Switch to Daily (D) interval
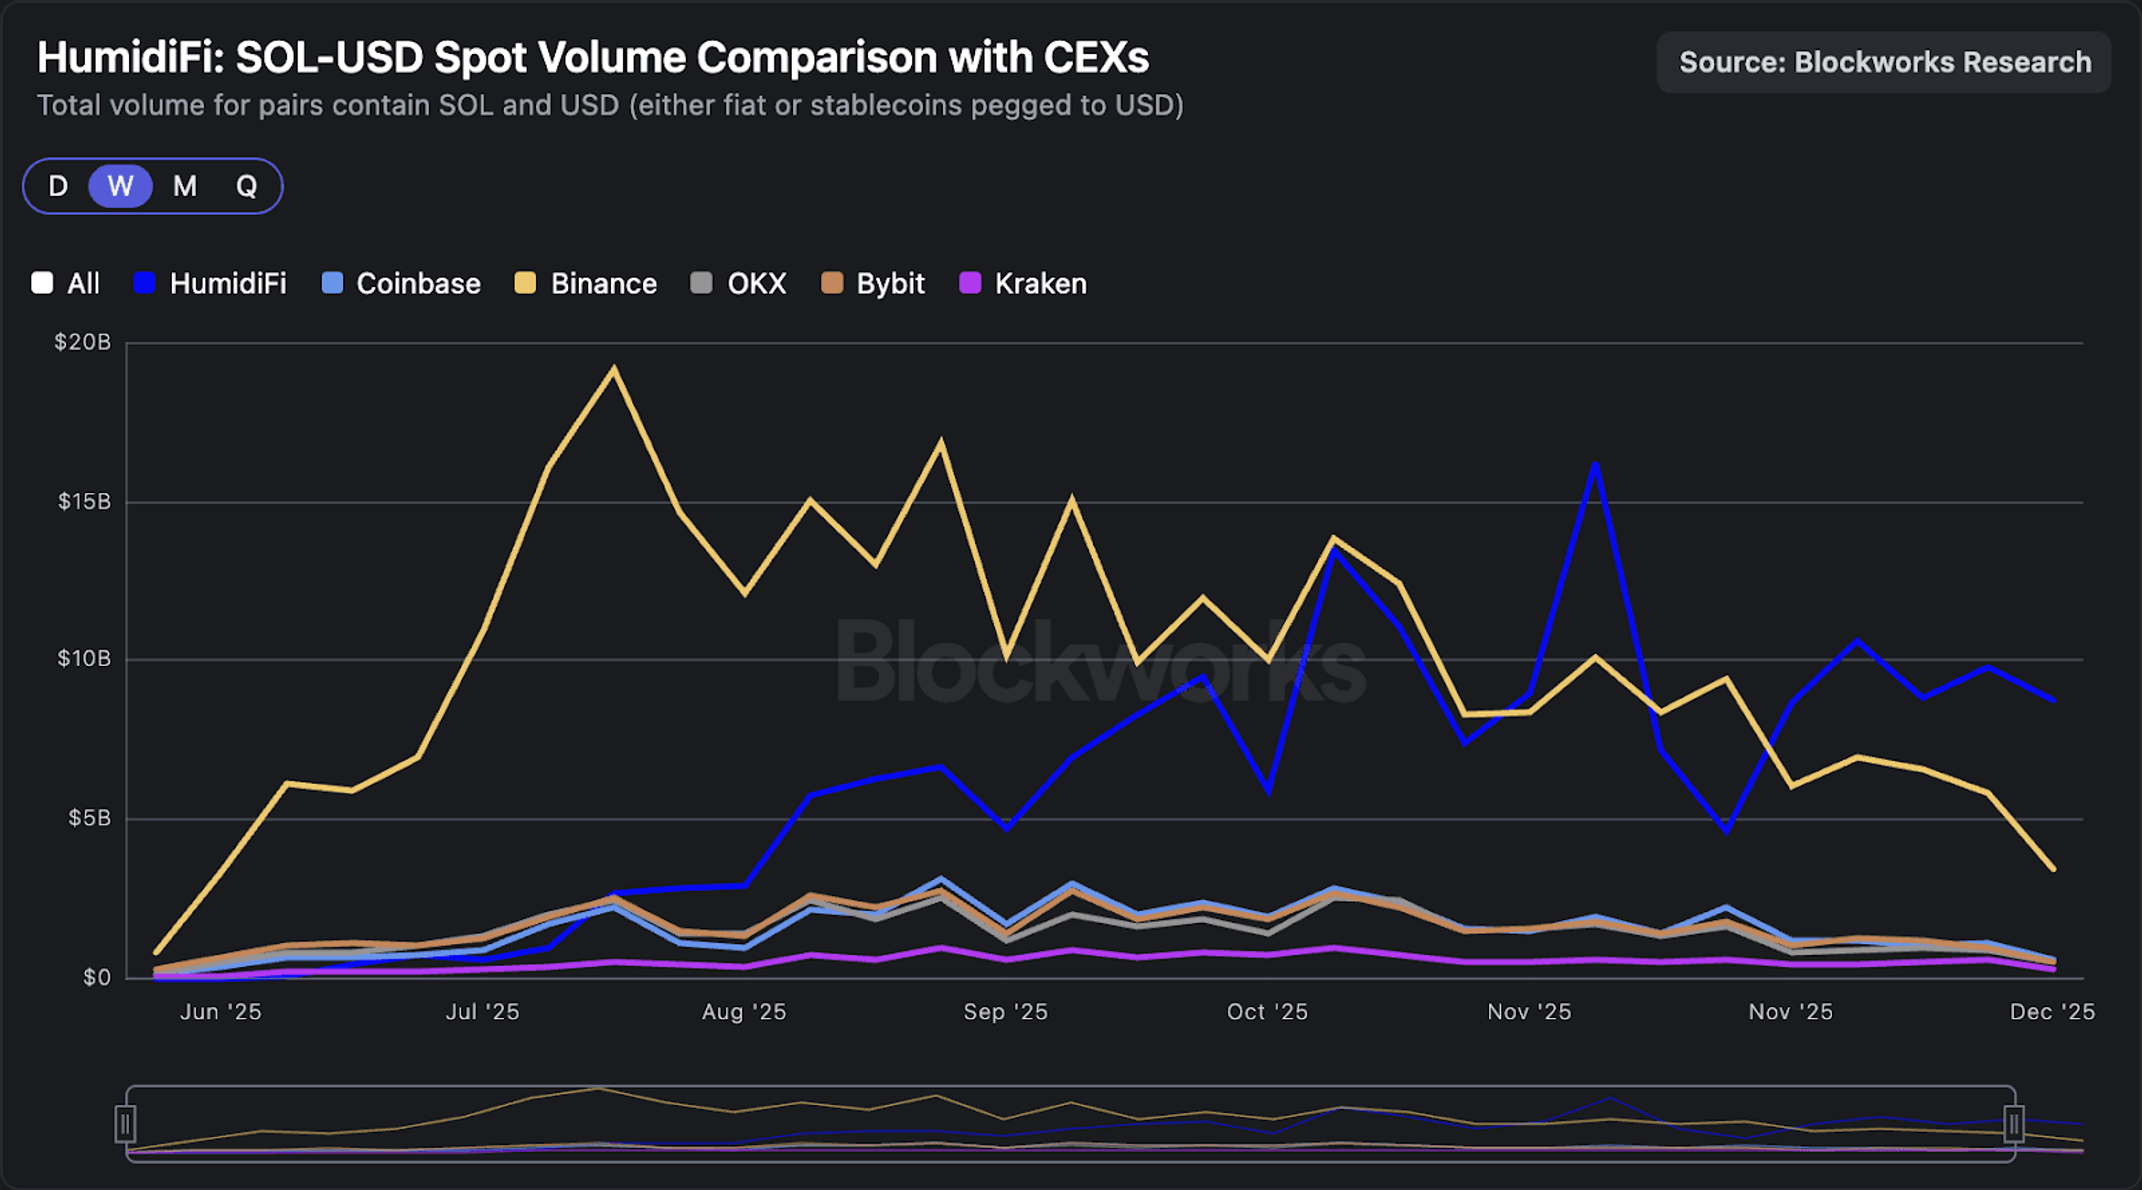 58,186
